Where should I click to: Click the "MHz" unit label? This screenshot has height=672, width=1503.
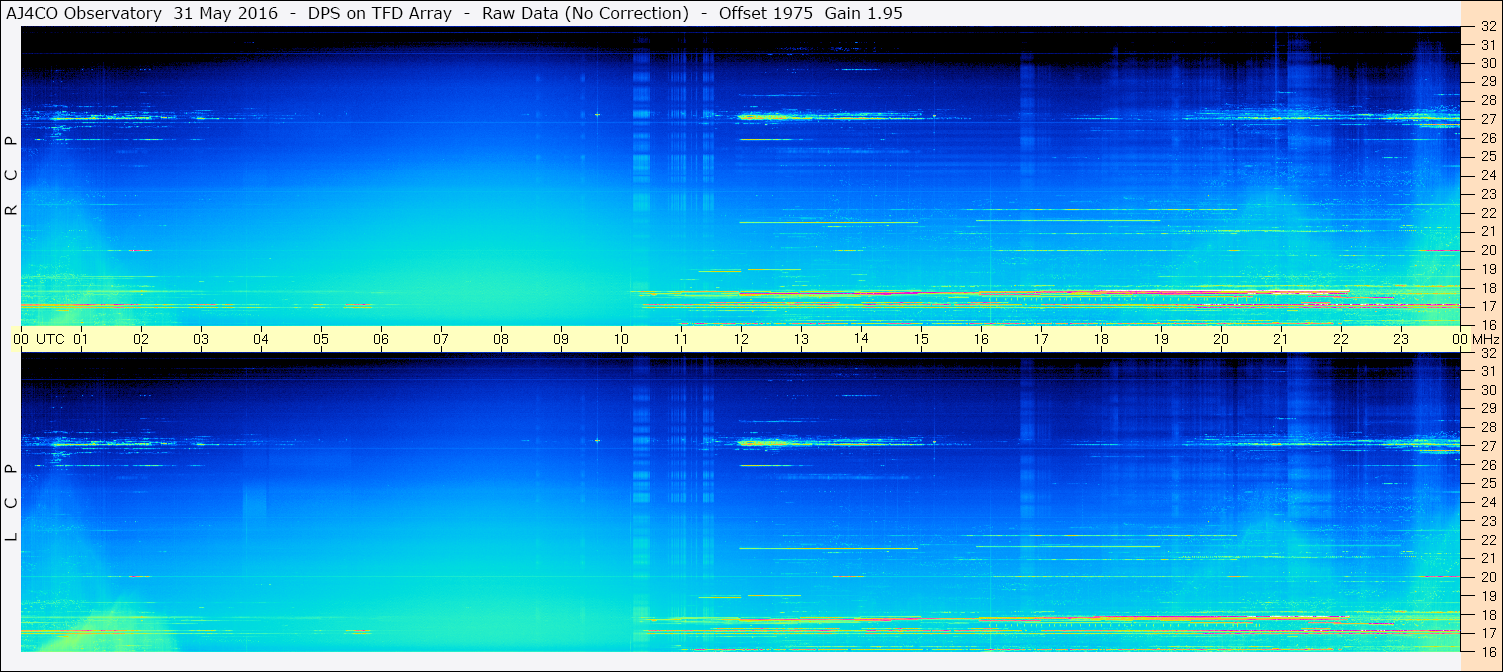coord(1485,339)
